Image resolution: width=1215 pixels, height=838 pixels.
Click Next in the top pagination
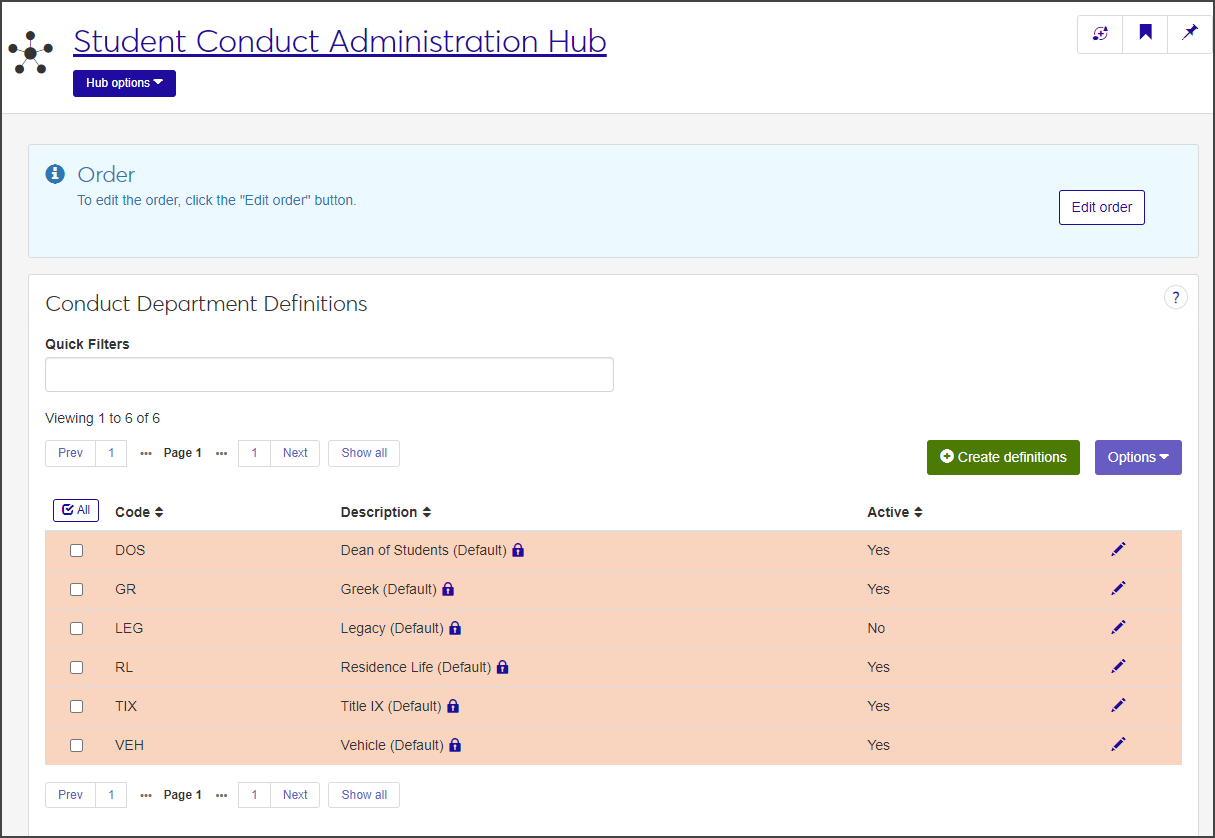(295, 453)
